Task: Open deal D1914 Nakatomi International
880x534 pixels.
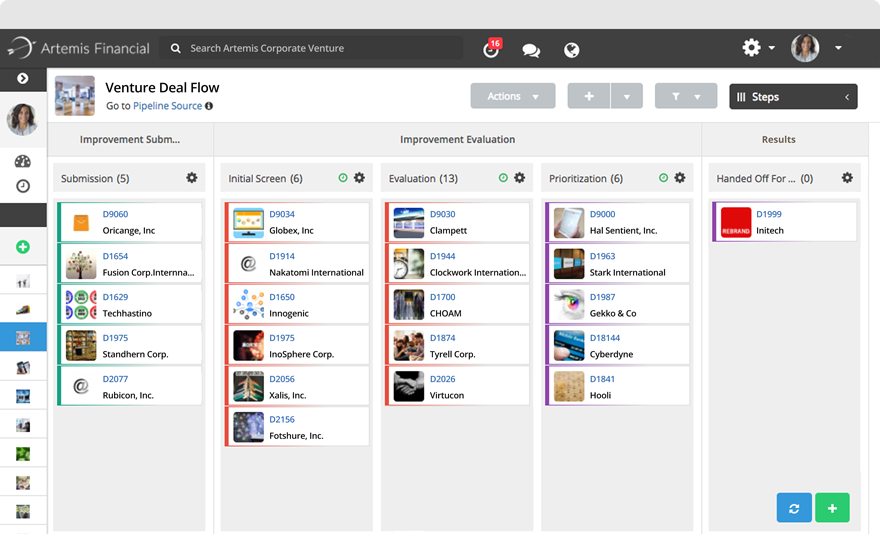Action: [x=297, y=264]
